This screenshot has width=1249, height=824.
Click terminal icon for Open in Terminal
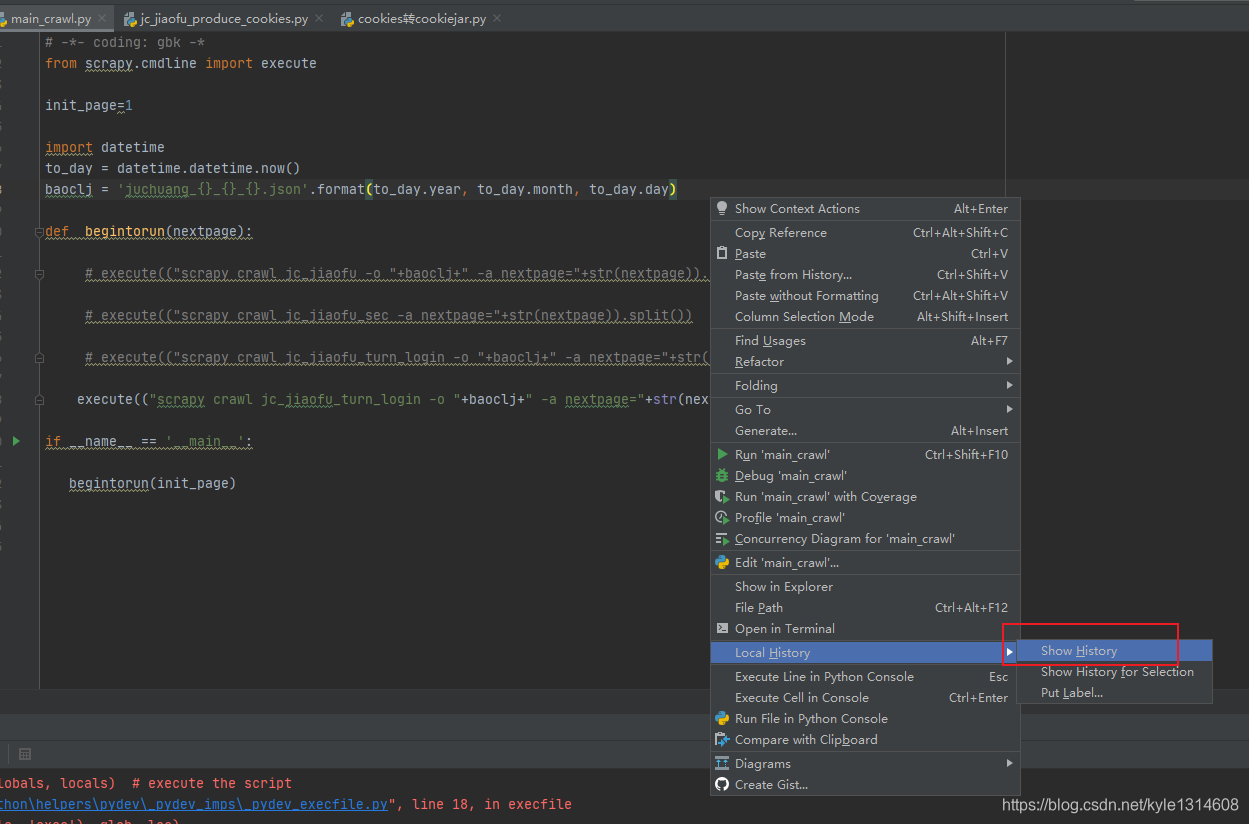point(722,629)
